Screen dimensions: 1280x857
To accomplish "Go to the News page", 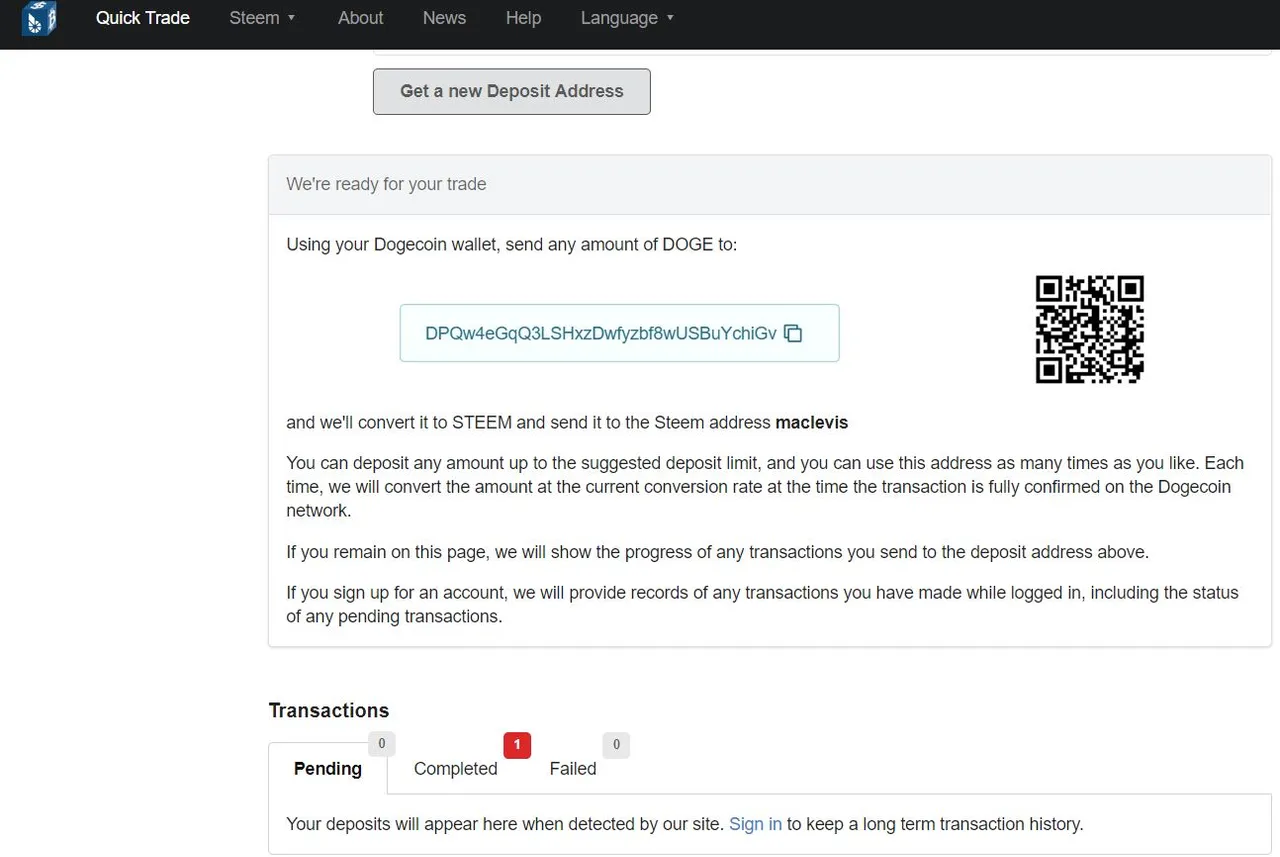I will coord(444,18).
